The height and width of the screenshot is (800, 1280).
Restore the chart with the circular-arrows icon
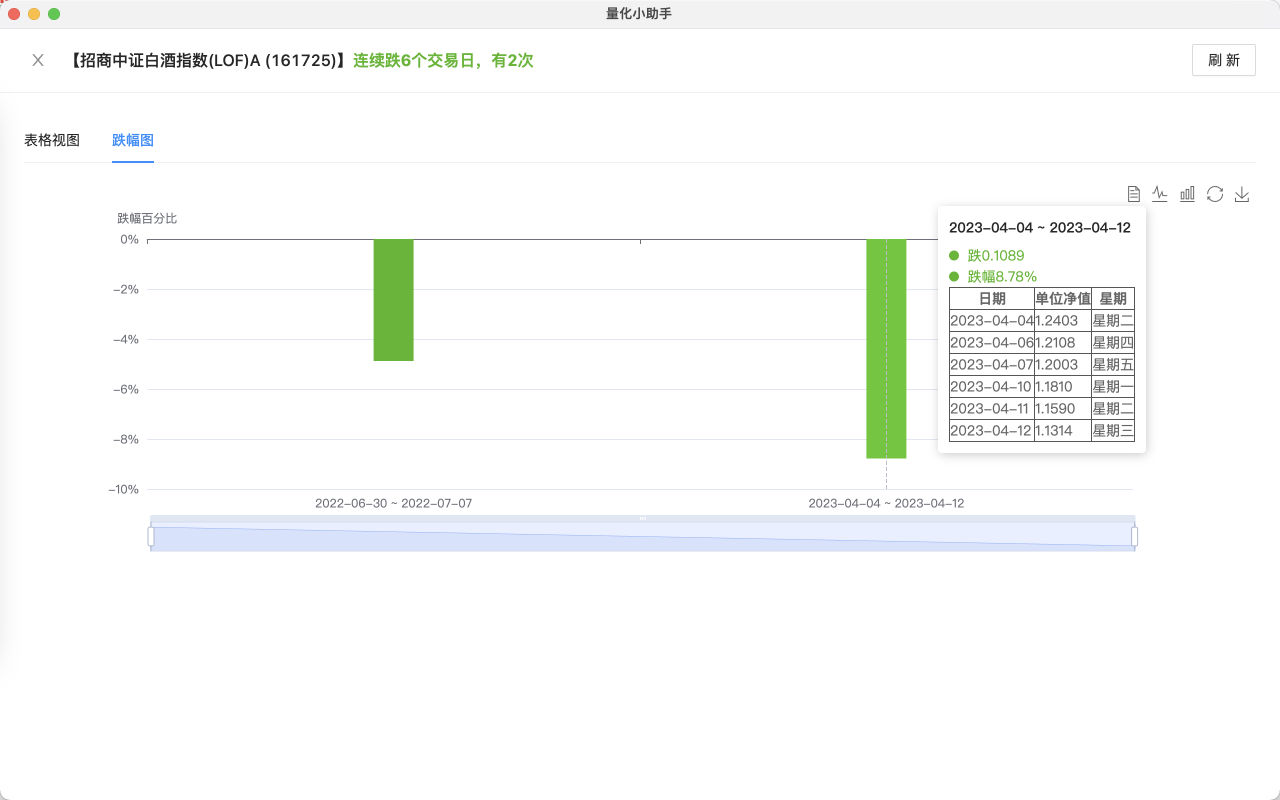pos(1215,194)
